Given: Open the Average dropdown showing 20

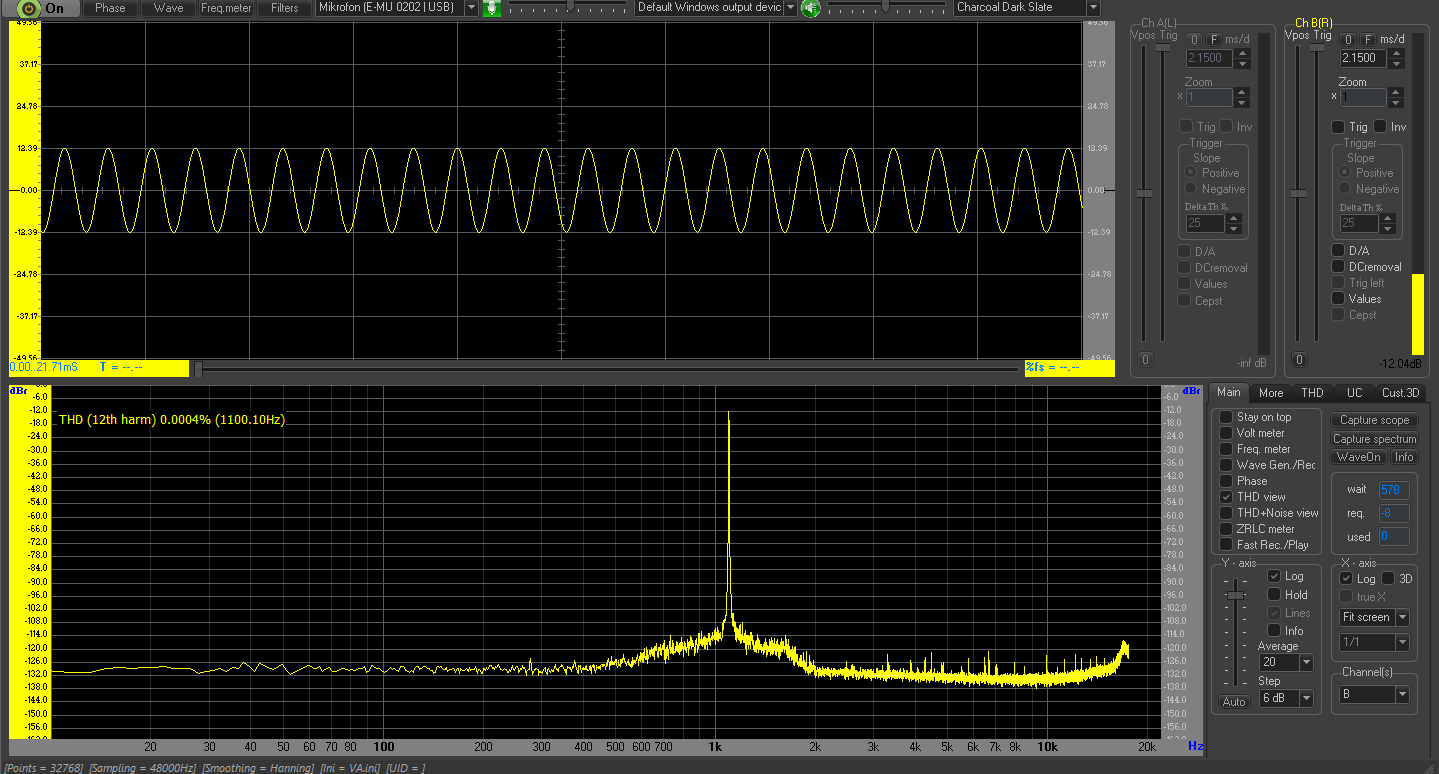Looking at the screenshot, I should coord(1306,662).
